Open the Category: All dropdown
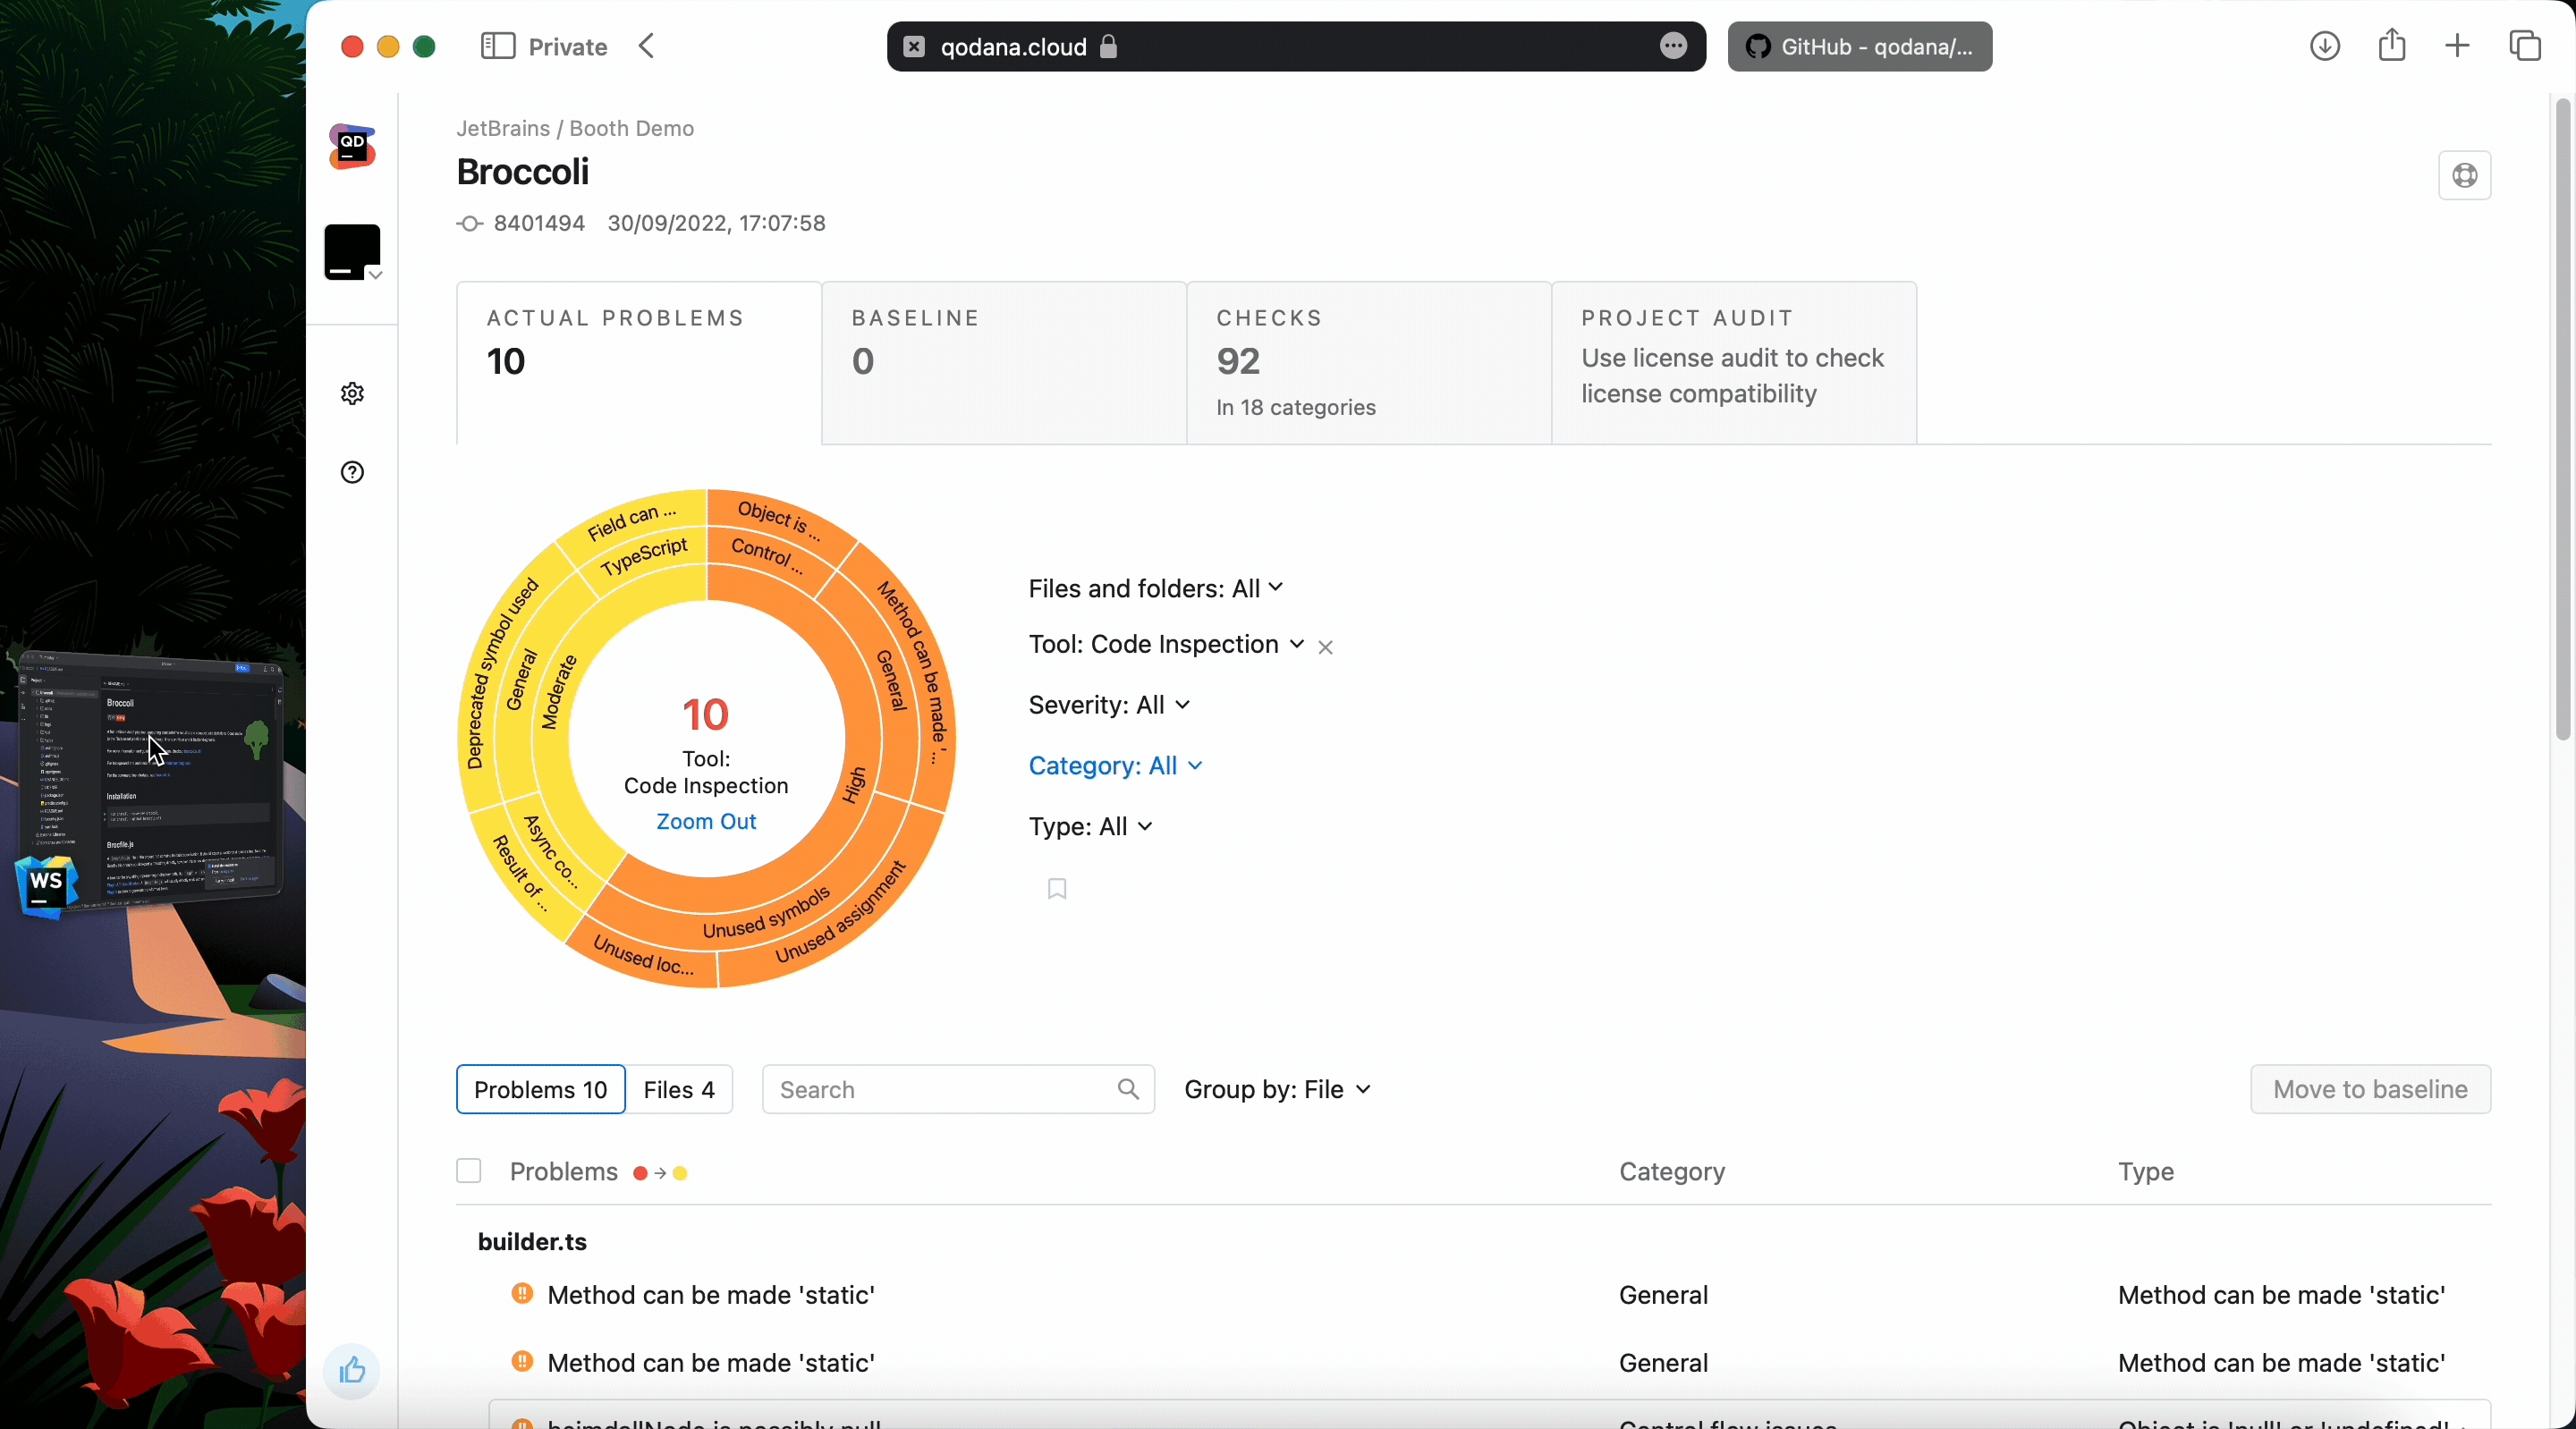Viewport: 2576px width, 1429px height. coord(1115,766)
